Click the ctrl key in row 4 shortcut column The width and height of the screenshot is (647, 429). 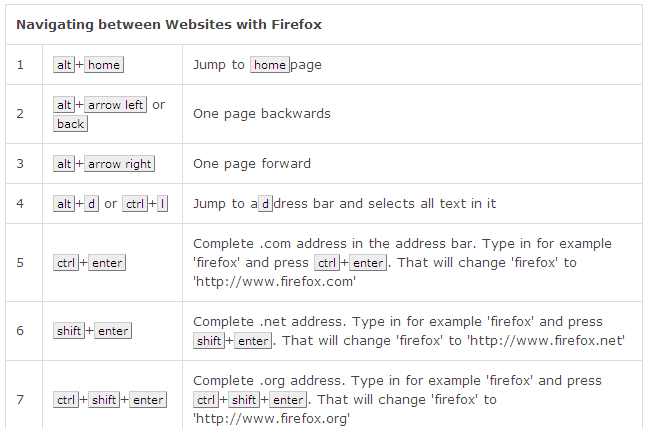click(134, 204)
